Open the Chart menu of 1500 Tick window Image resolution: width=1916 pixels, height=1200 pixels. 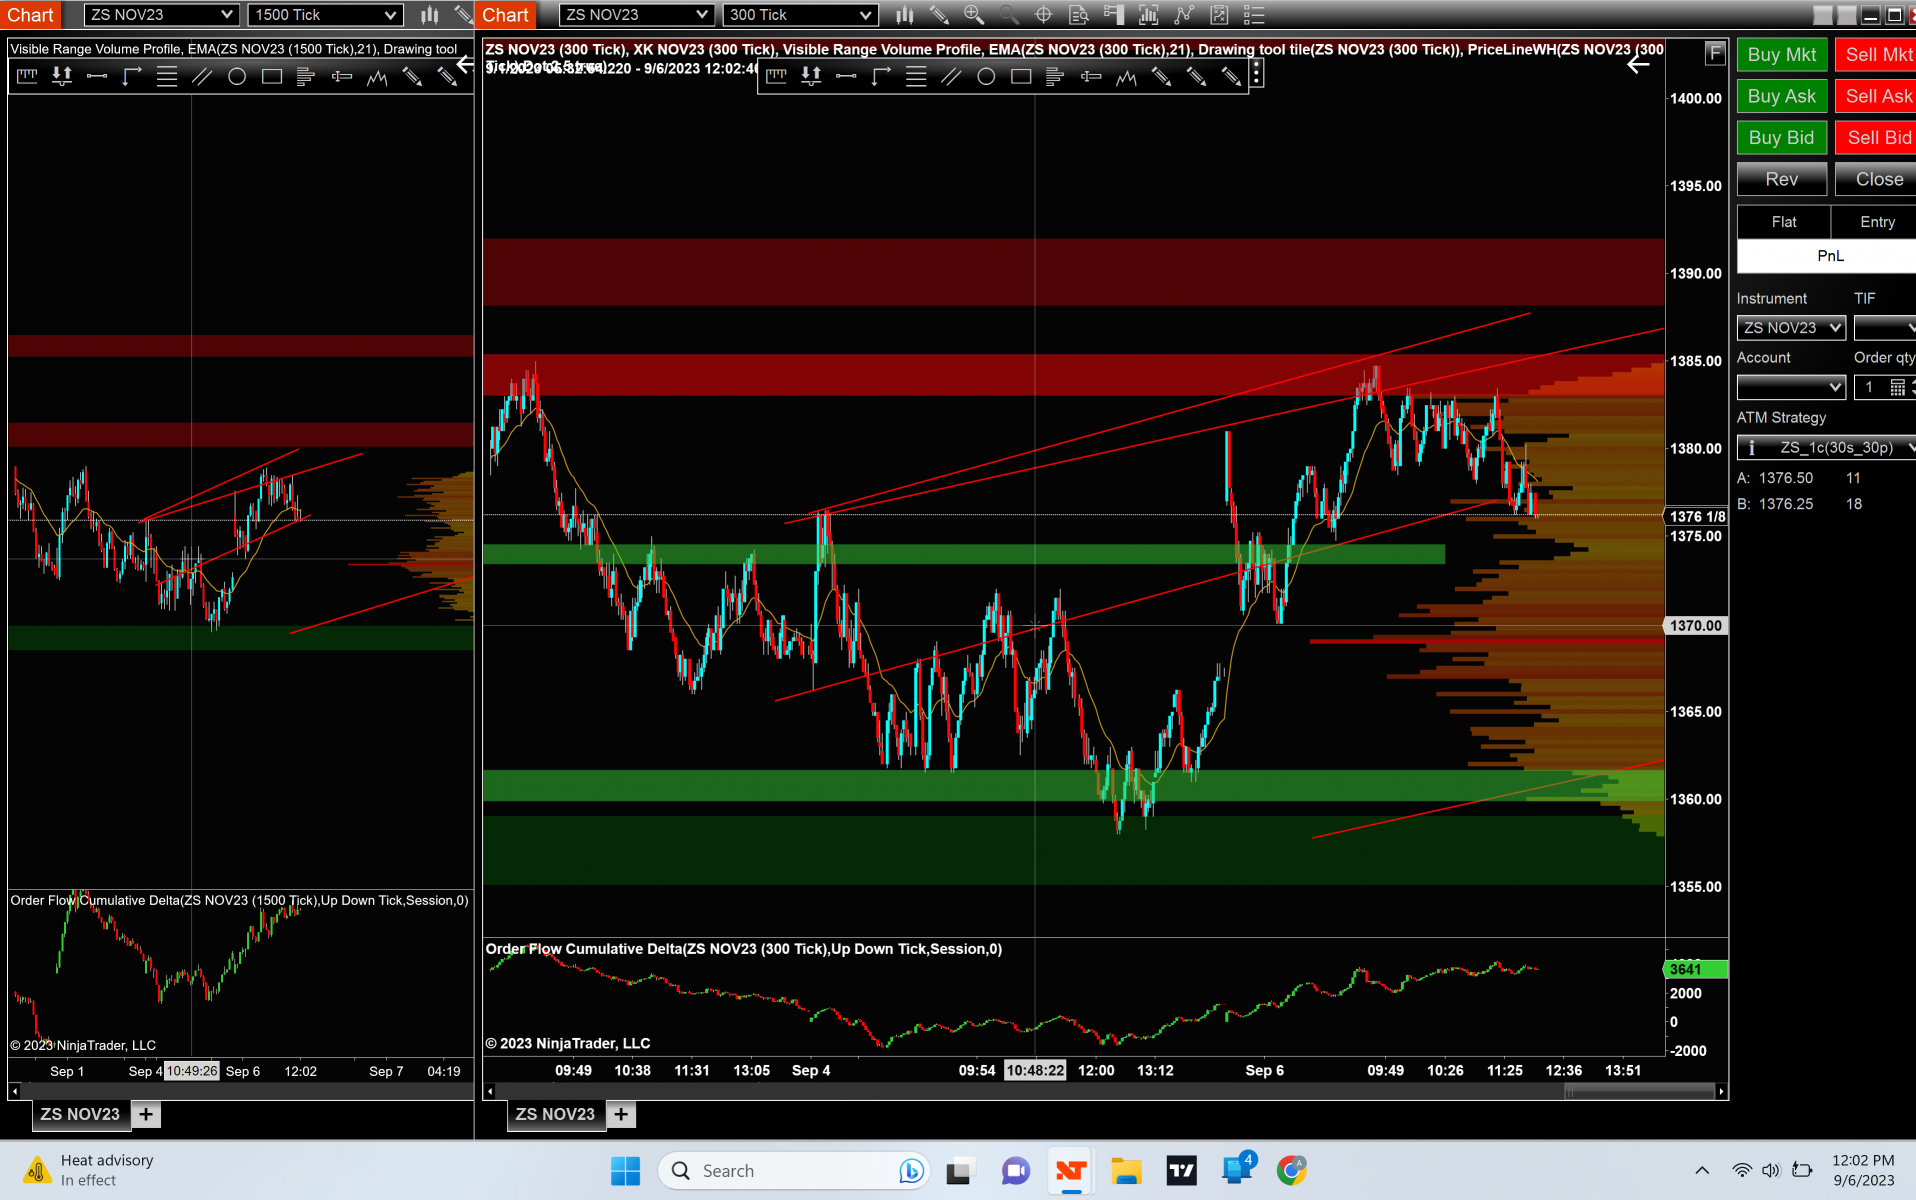point(31,15)
